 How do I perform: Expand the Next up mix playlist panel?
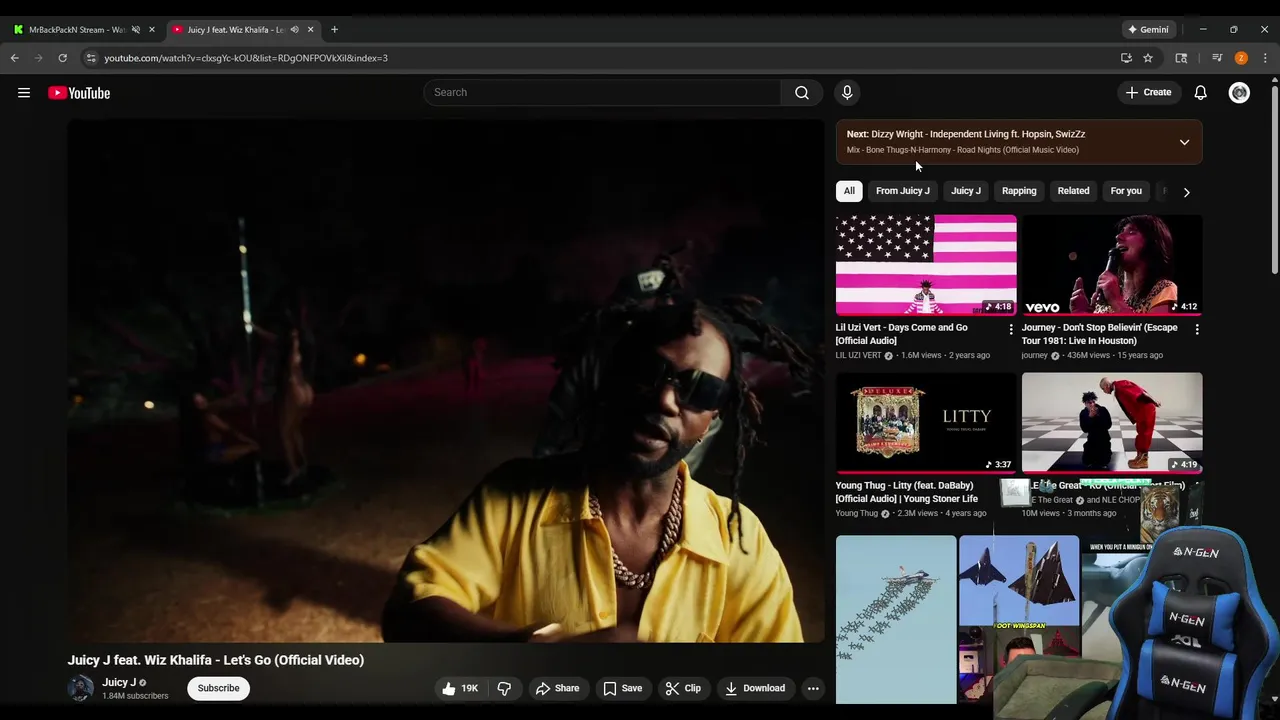pos(1184,142)
